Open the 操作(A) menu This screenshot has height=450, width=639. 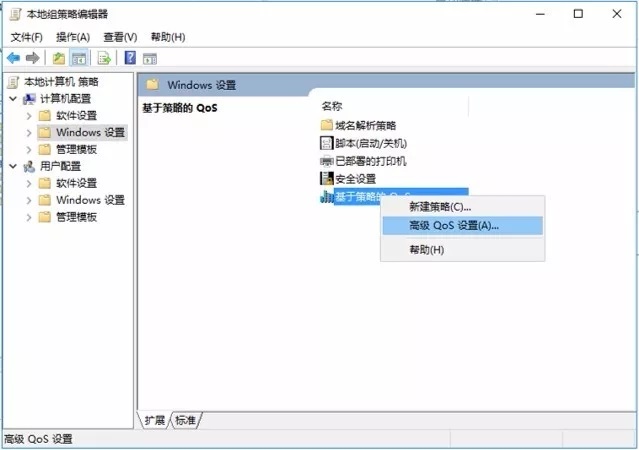pos(73,37)
